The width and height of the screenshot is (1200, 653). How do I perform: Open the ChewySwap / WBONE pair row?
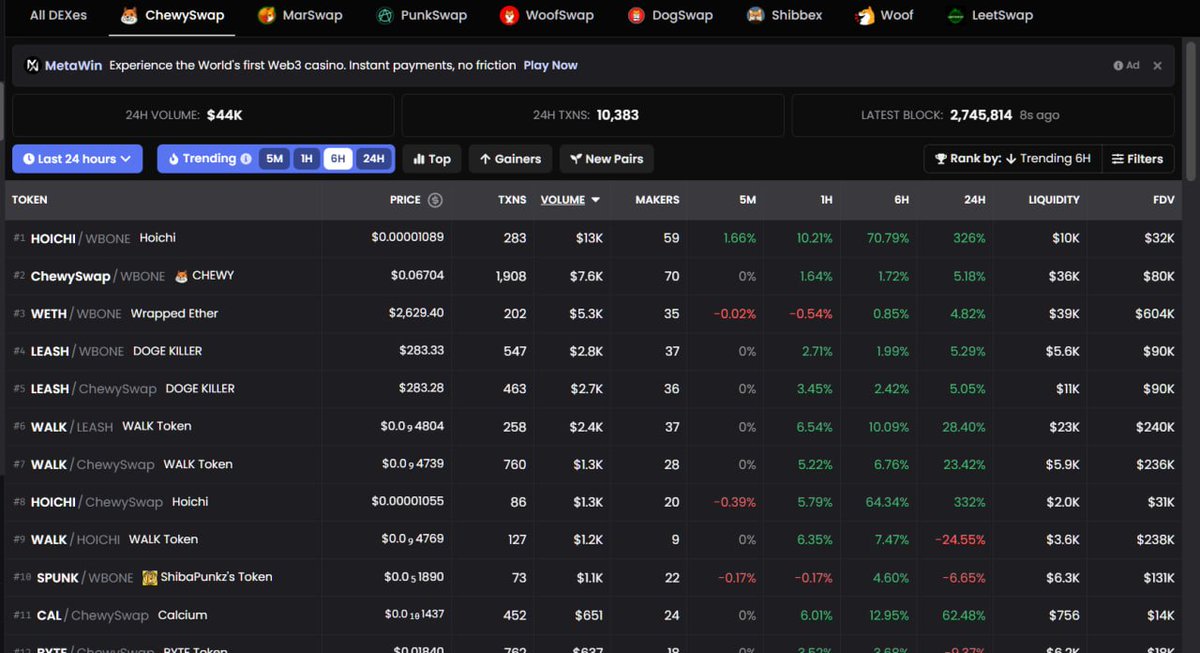596,276
